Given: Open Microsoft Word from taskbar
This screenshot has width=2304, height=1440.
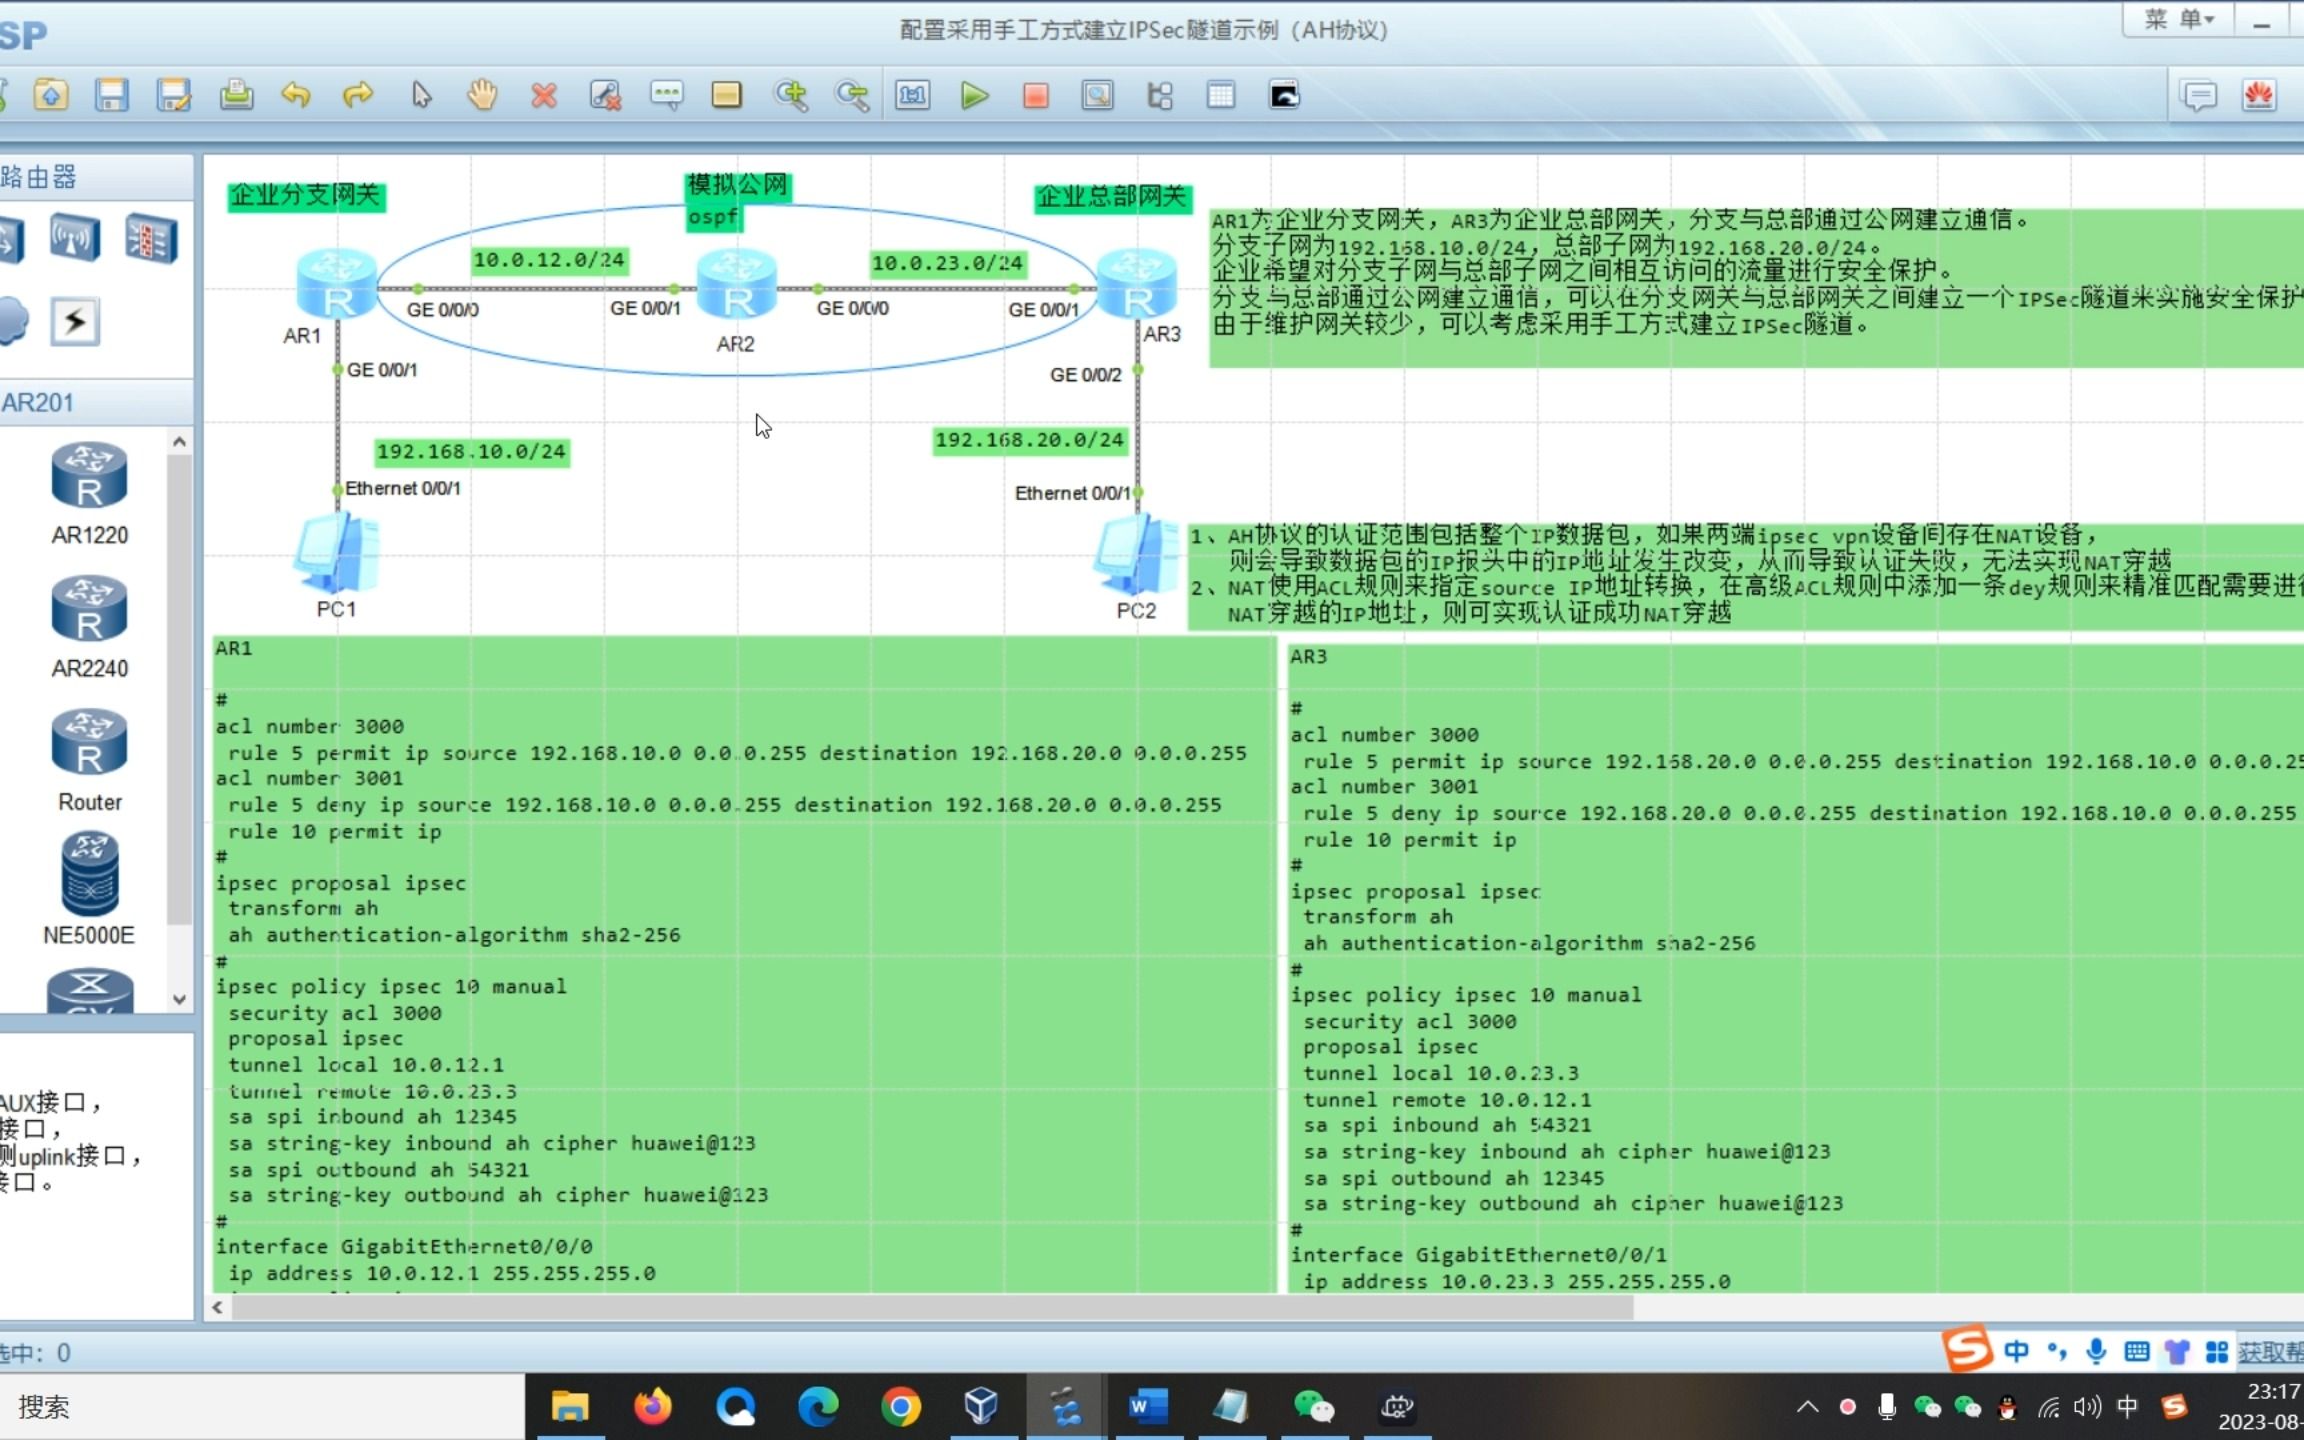Looking at the screenshot, I should (1147, 1407).
